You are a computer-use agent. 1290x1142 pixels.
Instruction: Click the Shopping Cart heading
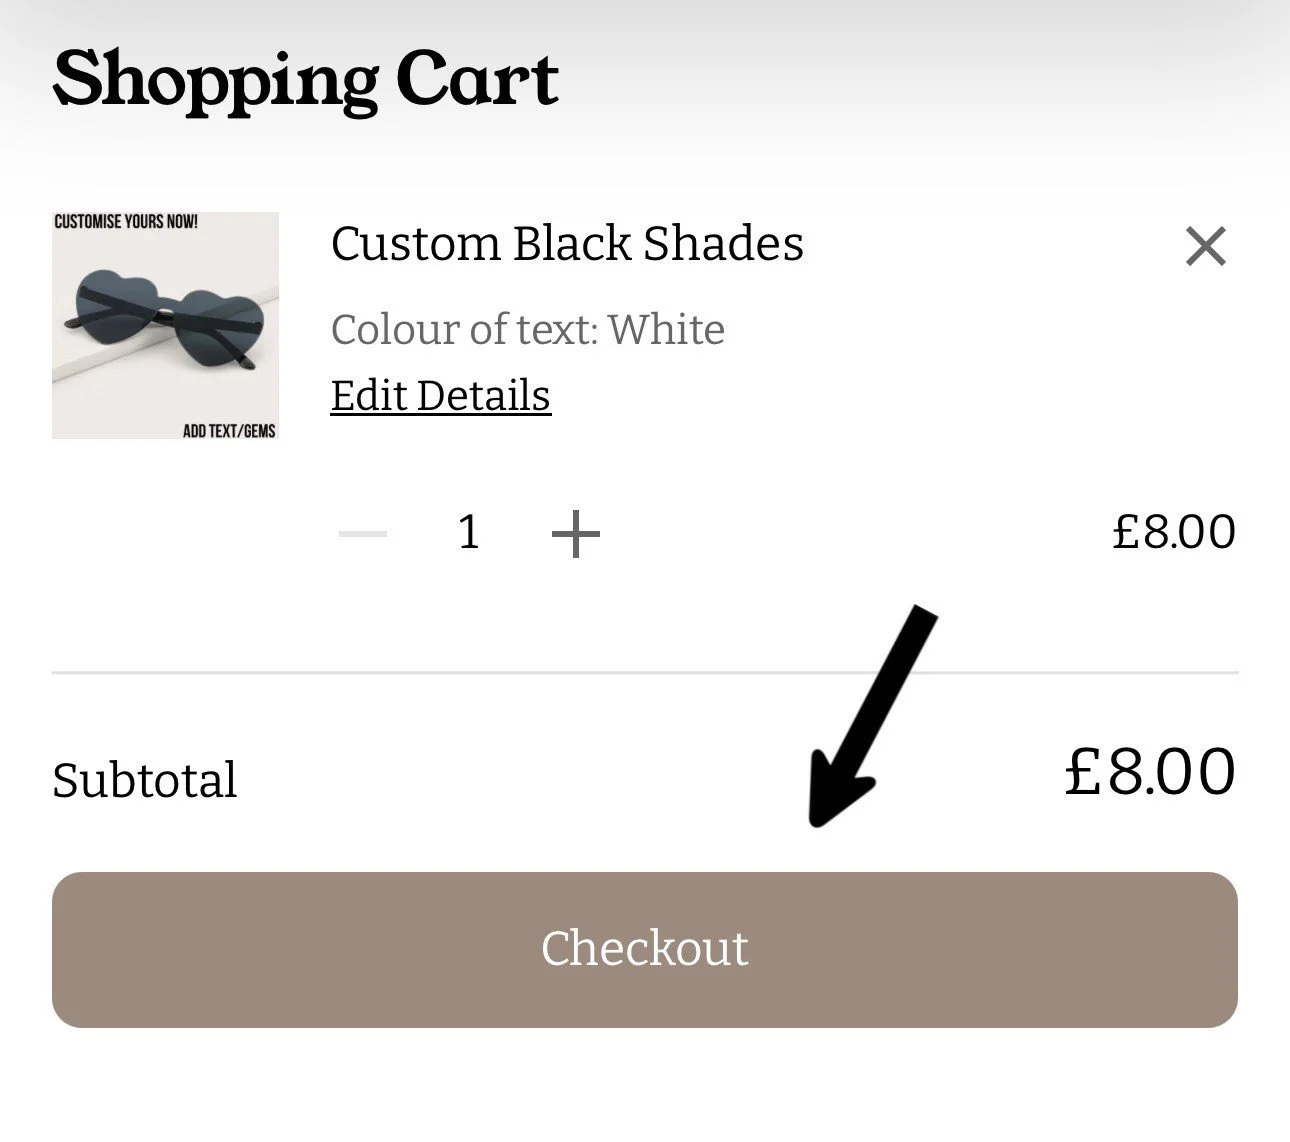click(x=305, y=82)
